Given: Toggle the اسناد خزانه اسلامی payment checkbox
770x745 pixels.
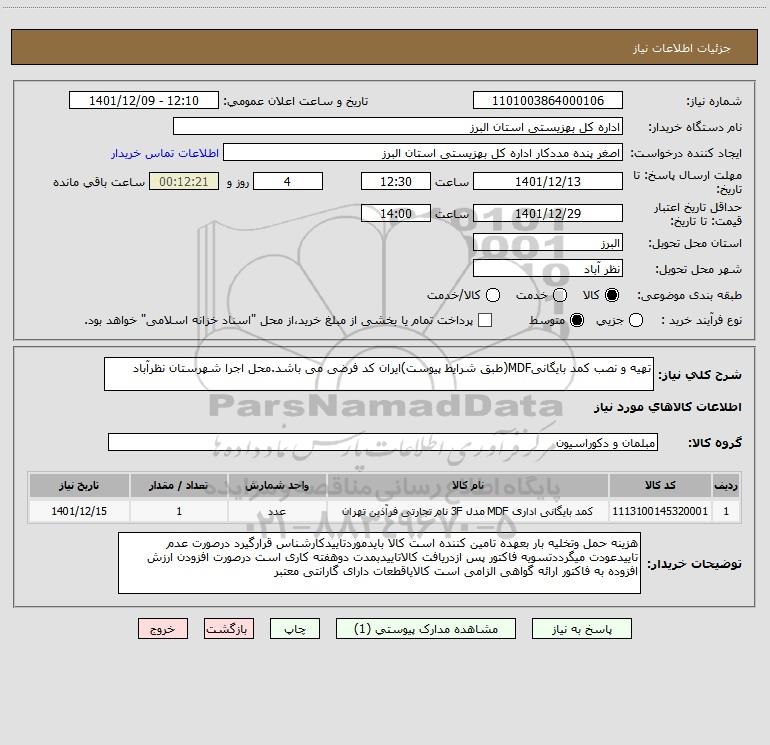Looking at the screenshot, I should click(x=485, y=320).
